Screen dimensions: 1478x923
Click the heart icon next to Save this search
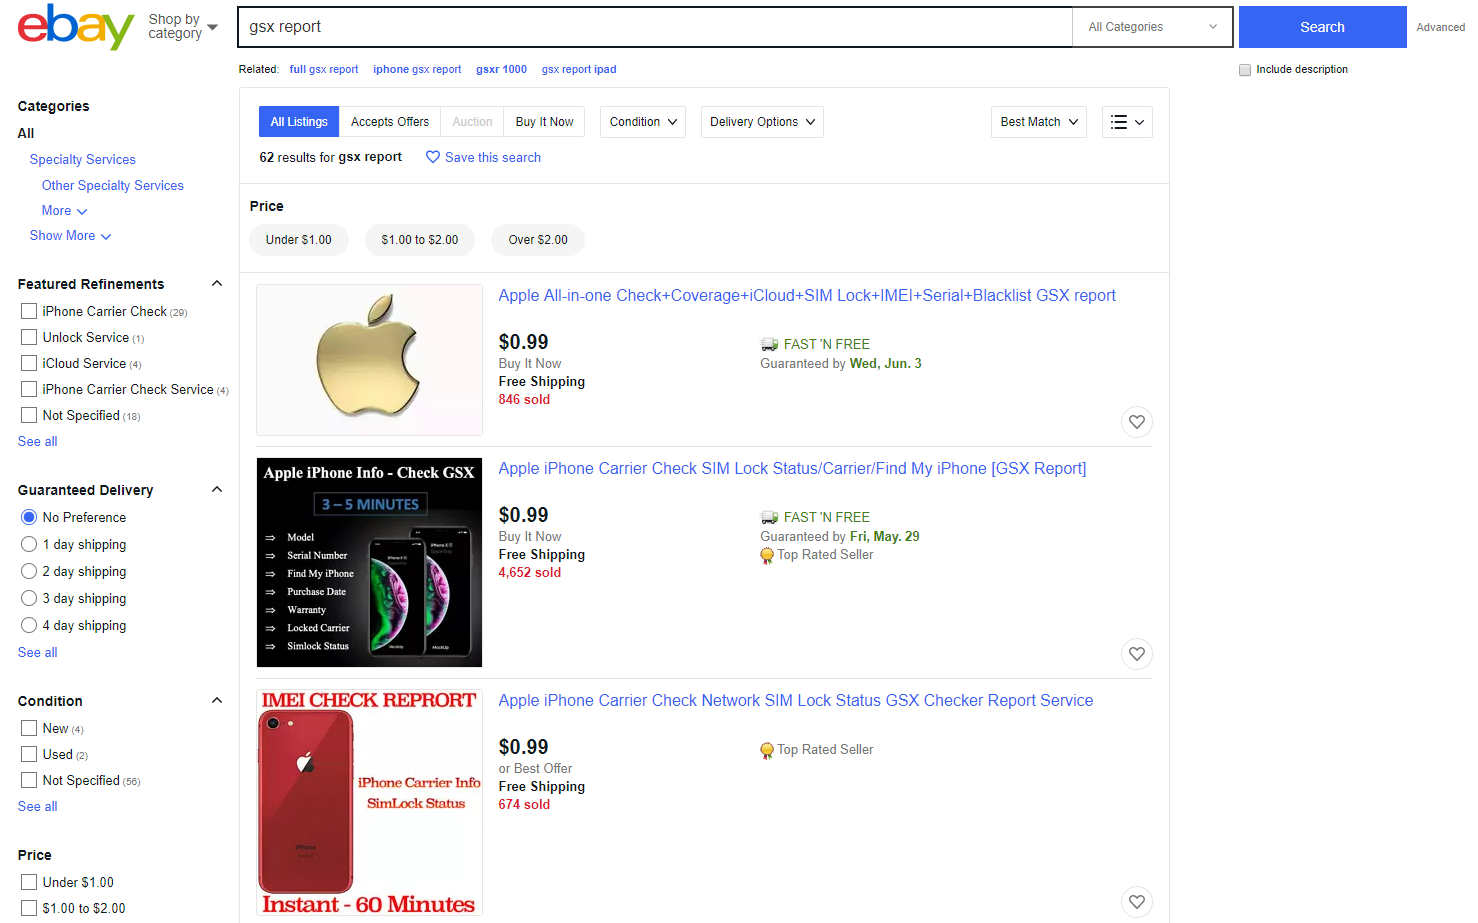(x=433, y=157)
